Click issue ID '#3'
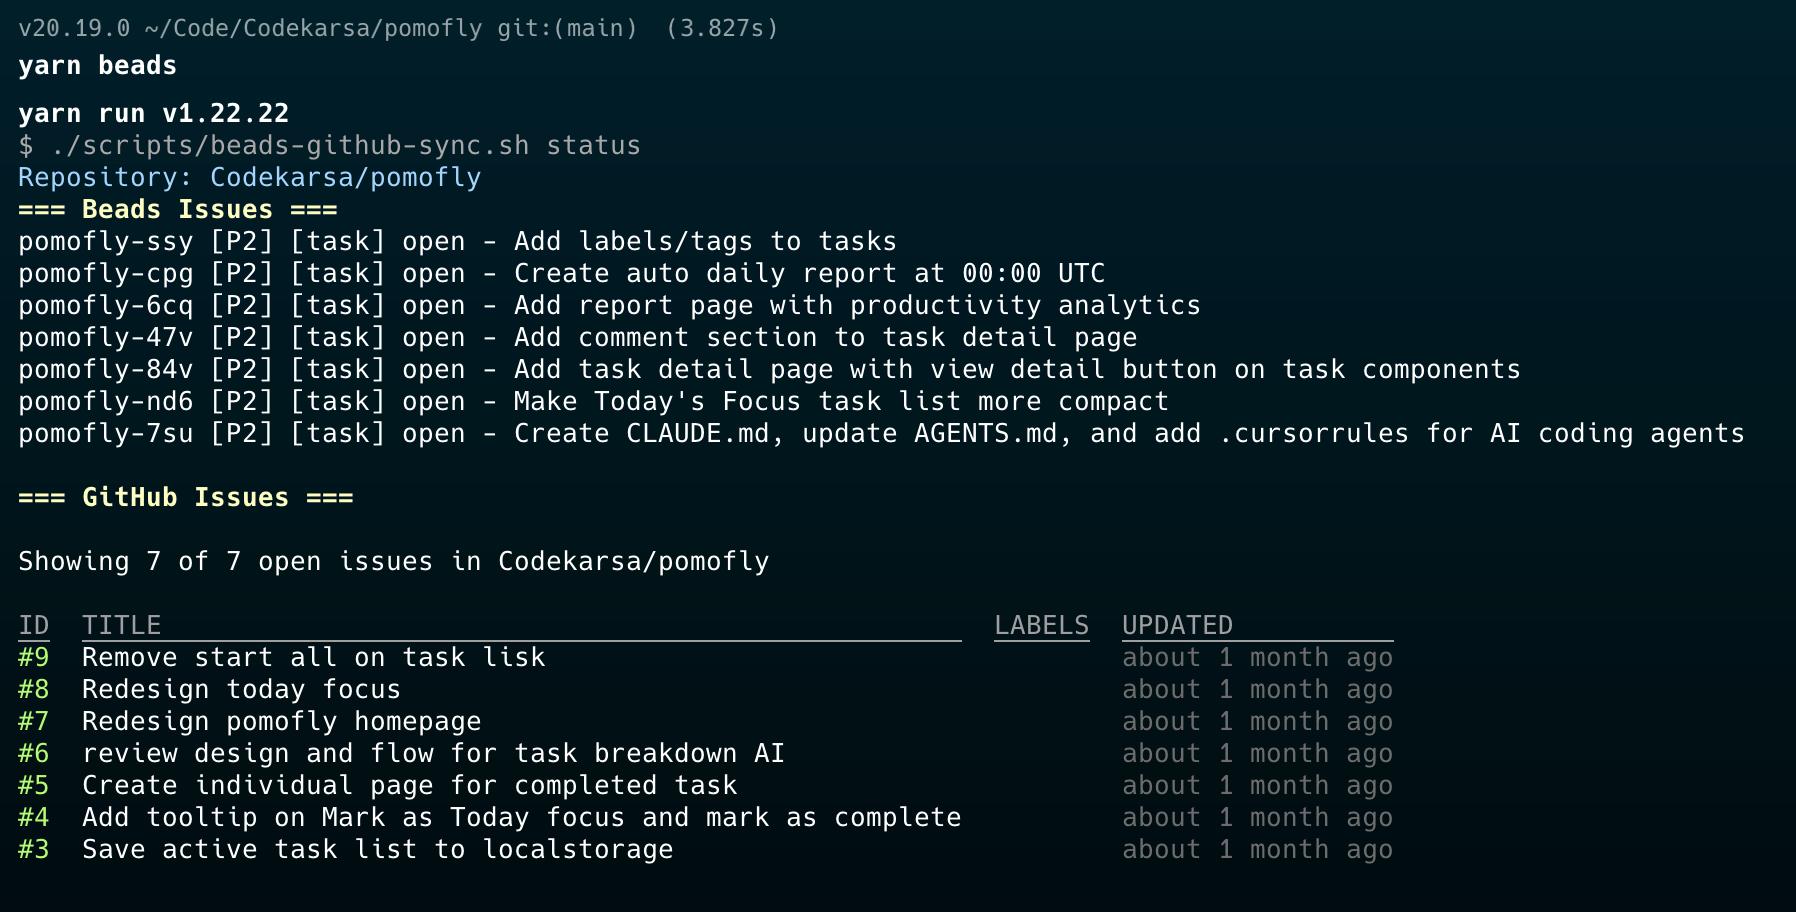Screen dimensions: 1796x912 (x=34, y=850)
